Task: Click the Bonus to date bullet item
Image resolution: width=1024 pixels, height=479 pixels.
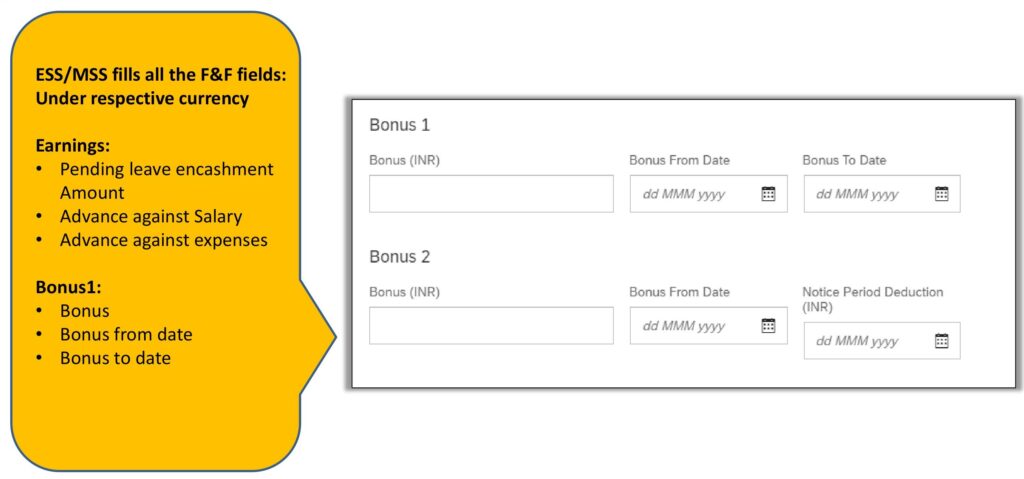Action: [115, 358]
